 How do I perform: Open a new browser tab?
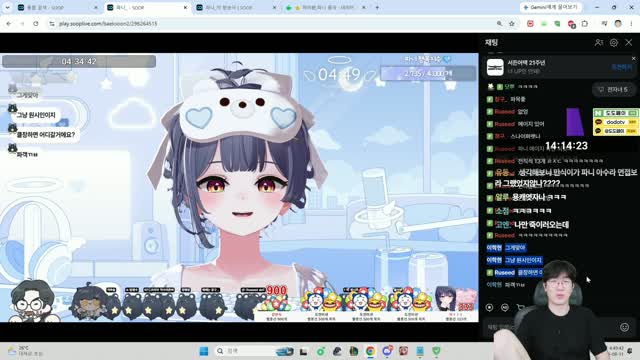pos(377,7)
